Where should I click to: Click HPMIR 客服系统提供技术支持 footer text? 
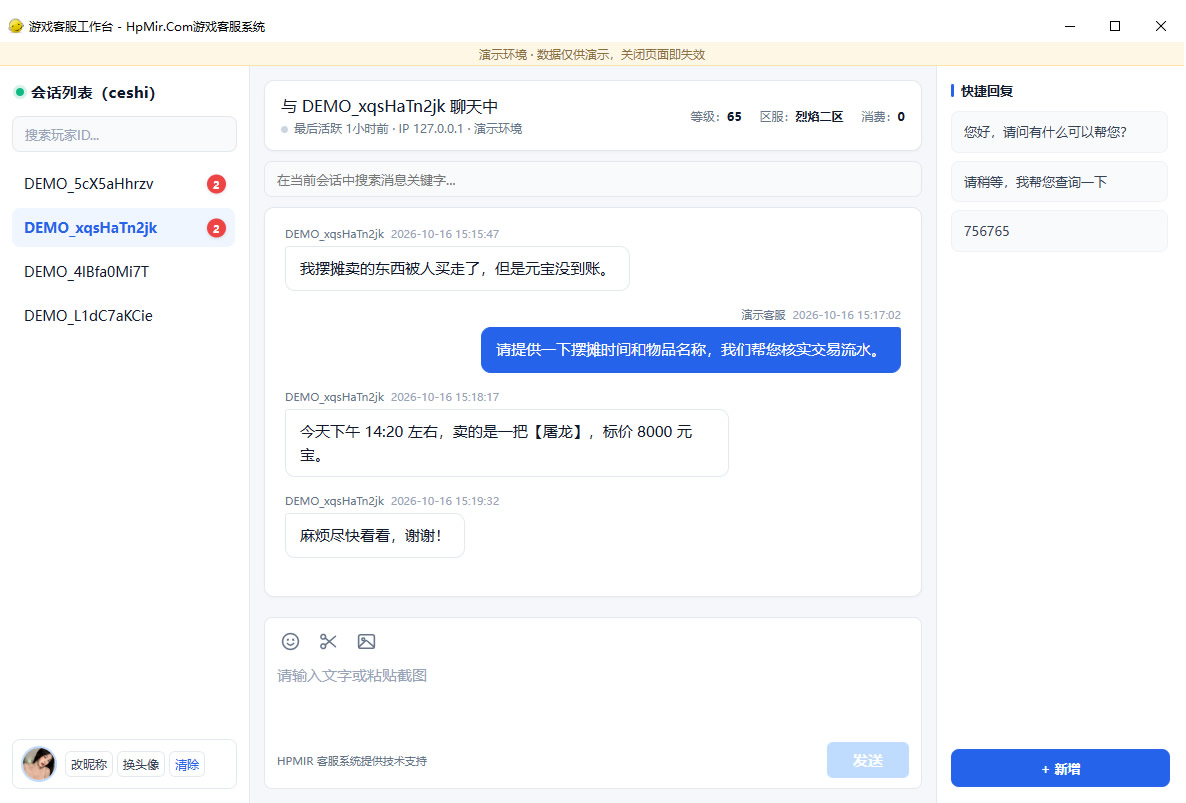coord(352,761)
